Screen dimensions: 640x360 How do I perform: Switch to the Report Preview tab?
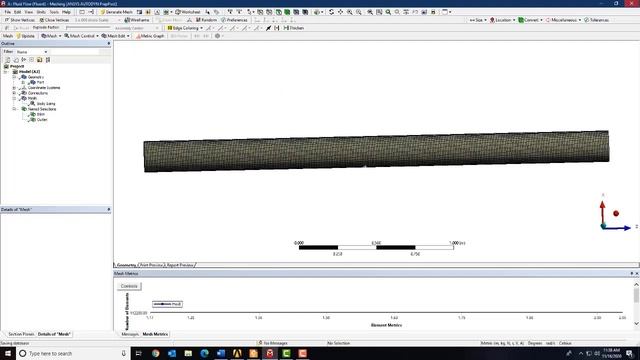tap(180, 265)
